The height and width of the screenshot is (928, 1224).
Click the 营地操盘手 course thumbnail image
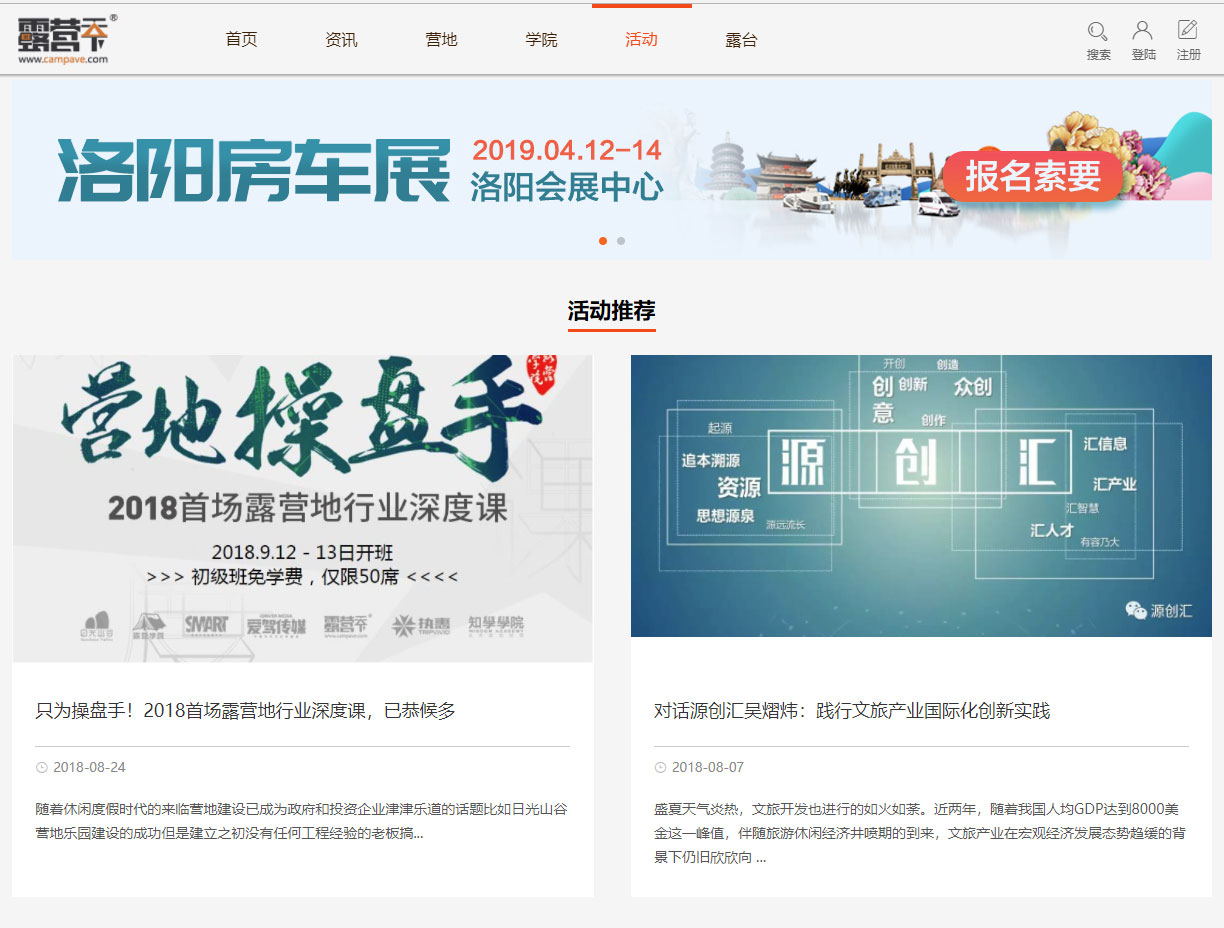[x=302, y=508]
